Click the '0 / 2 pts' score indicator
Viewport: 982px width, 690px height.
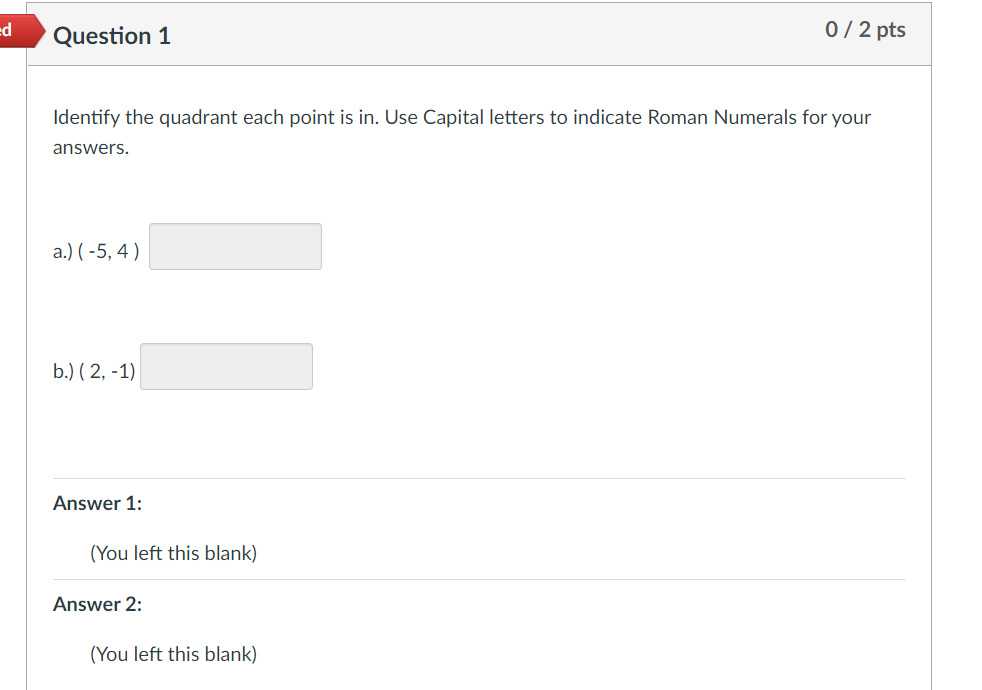[864, 30]
